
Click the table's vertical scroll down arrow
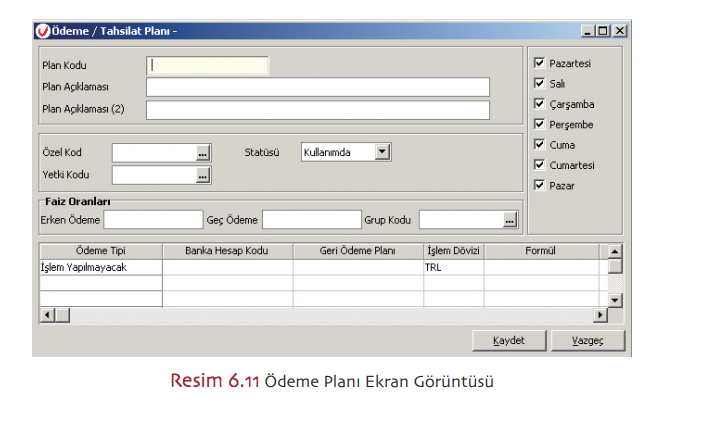coord(615,299)
